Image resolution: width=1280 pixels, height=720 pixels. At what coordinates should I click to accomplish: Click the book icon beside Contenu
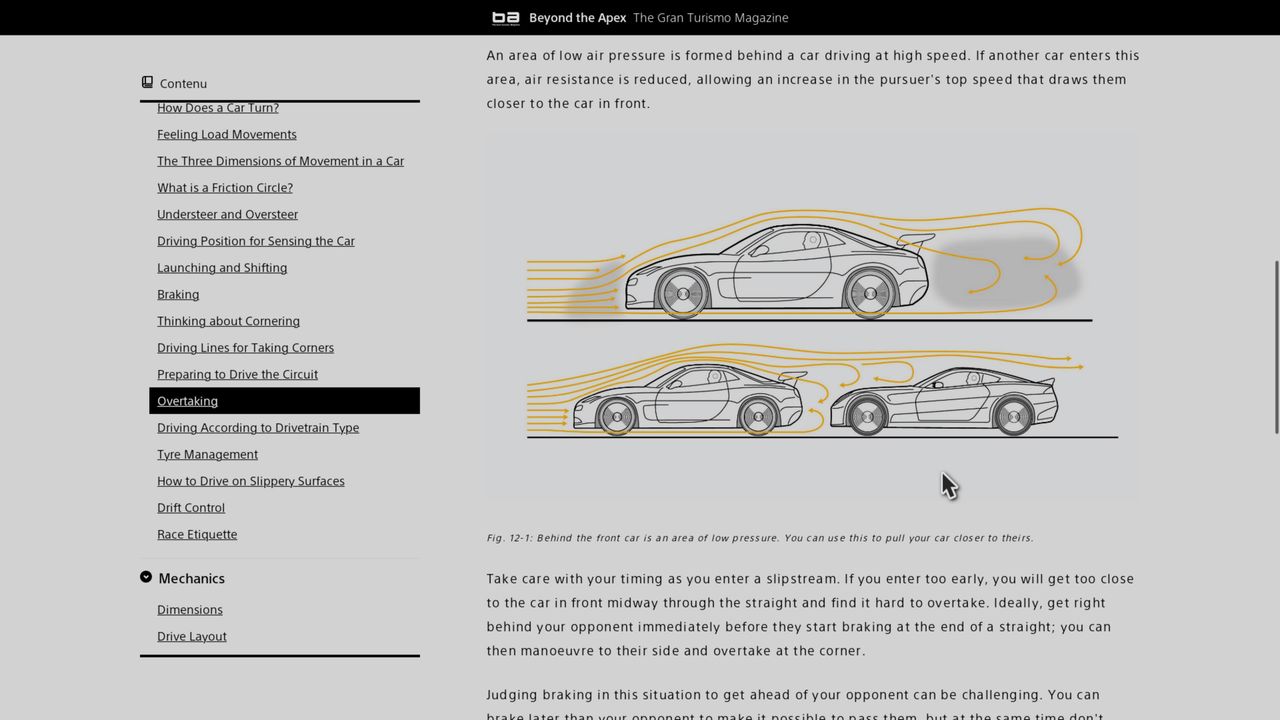[147, 83]
